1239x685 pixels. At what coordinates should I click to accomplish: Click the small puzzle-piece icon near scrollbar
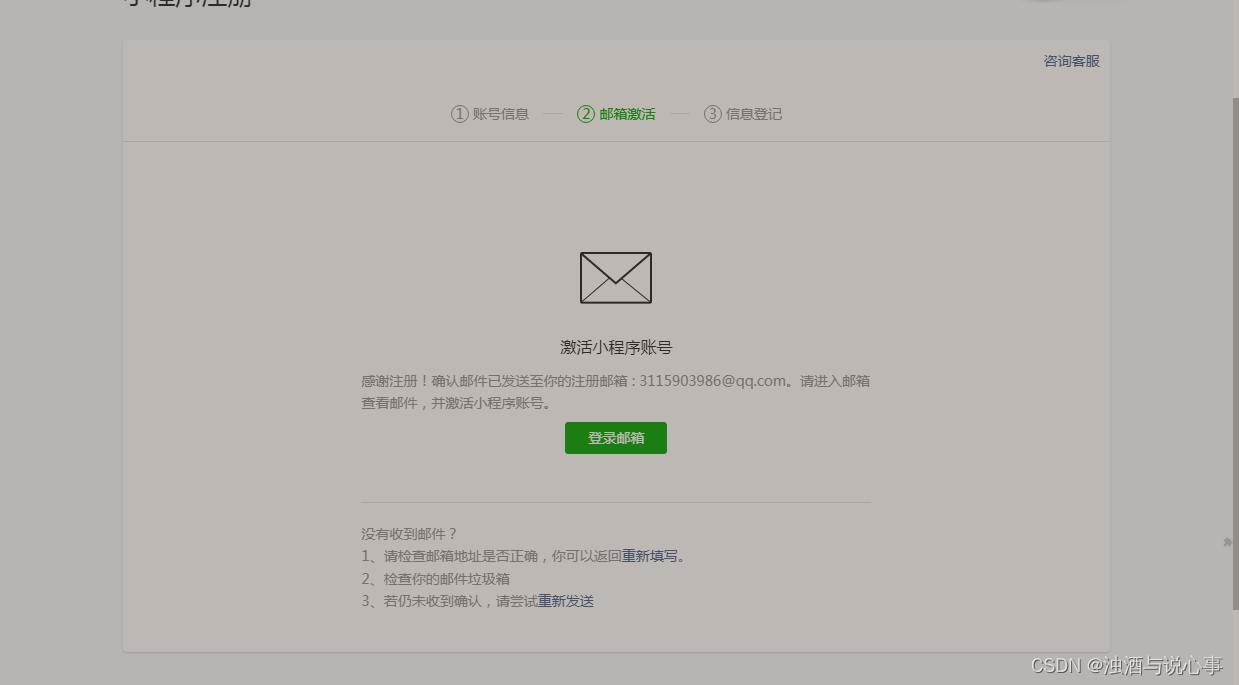[x=1227, y=542]
